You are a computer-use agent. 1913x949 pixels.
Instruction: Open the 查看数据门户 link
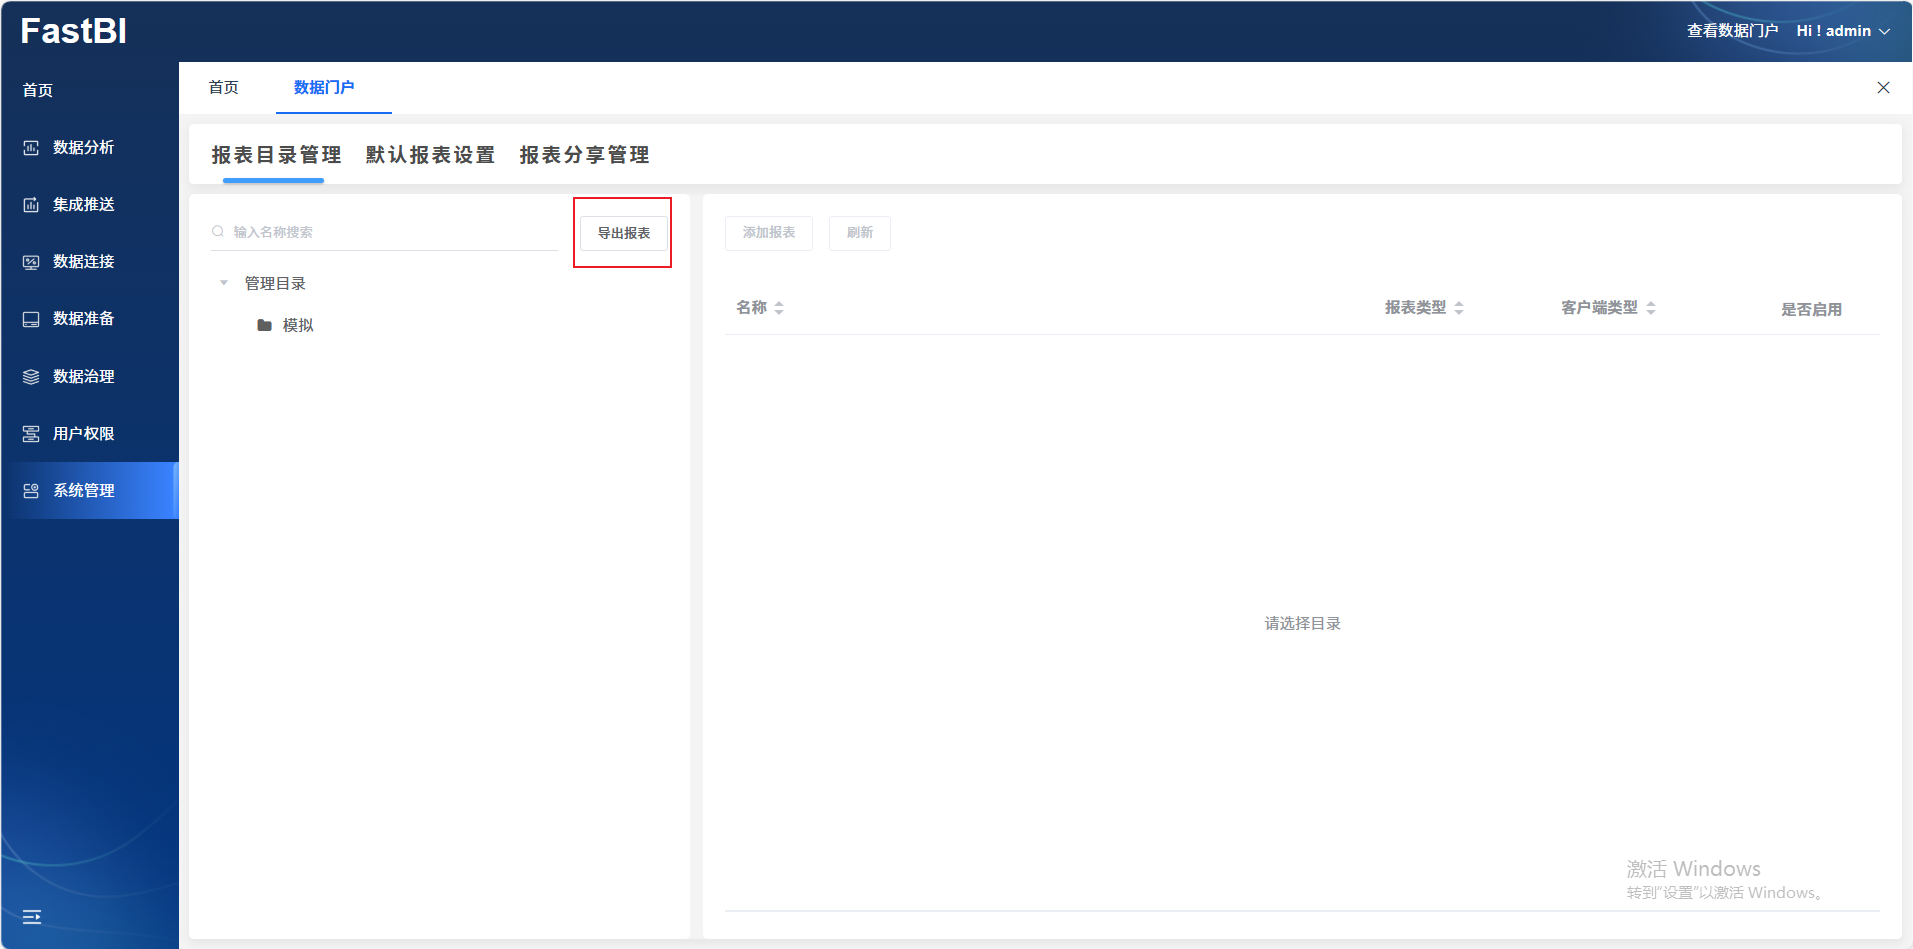pos(1732,31)
